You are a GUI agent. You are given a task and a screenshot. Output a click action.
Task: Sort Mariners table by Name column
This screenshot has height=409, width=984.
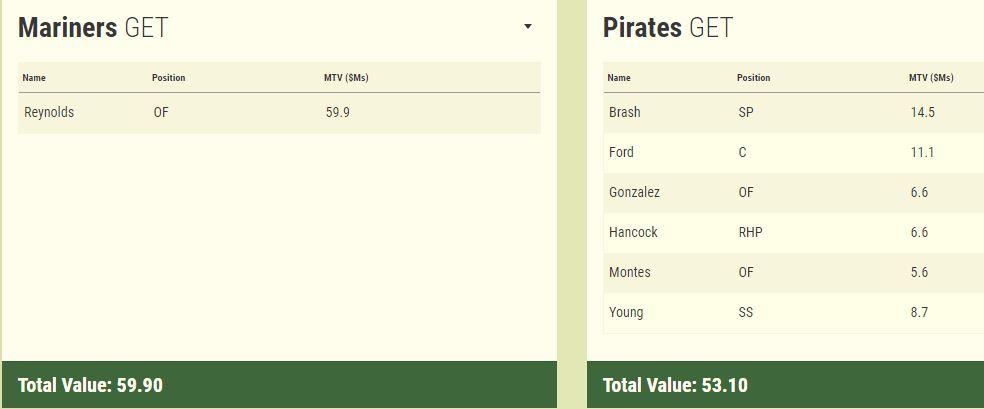coord(35,78)
